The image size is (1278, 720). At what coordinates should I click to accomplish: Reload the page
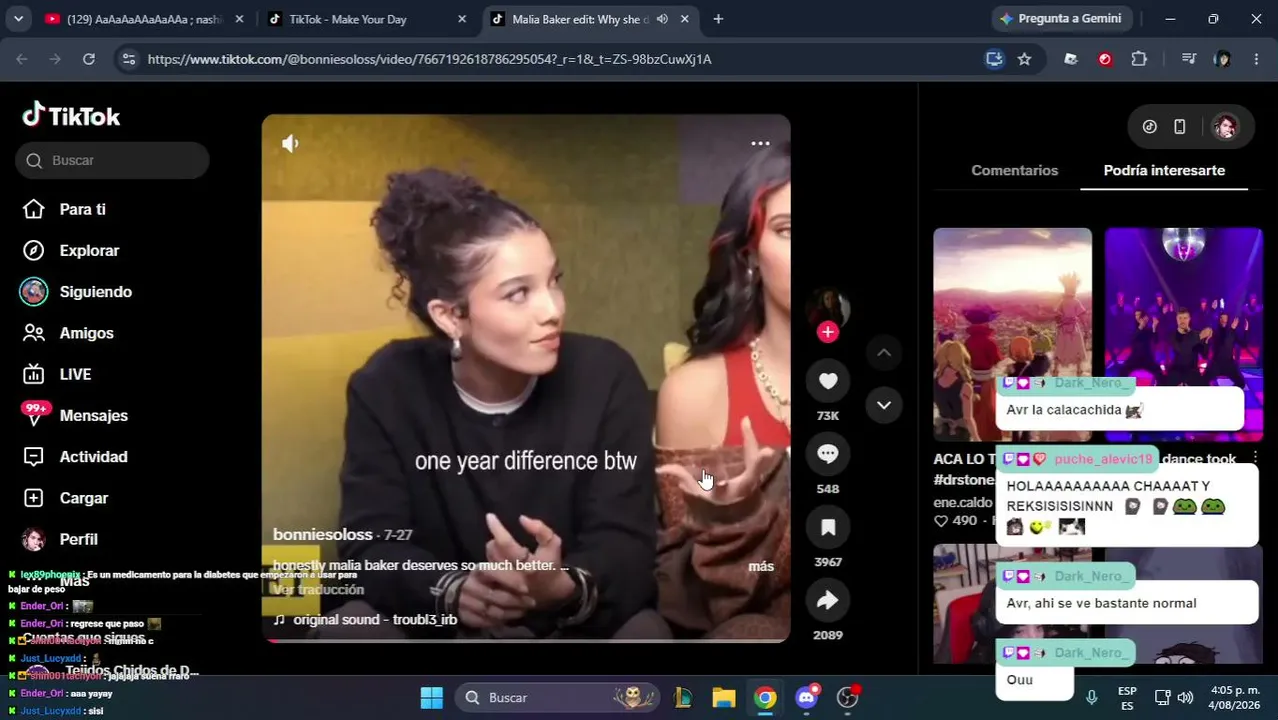pyautogui.click(x=88, y=59)
